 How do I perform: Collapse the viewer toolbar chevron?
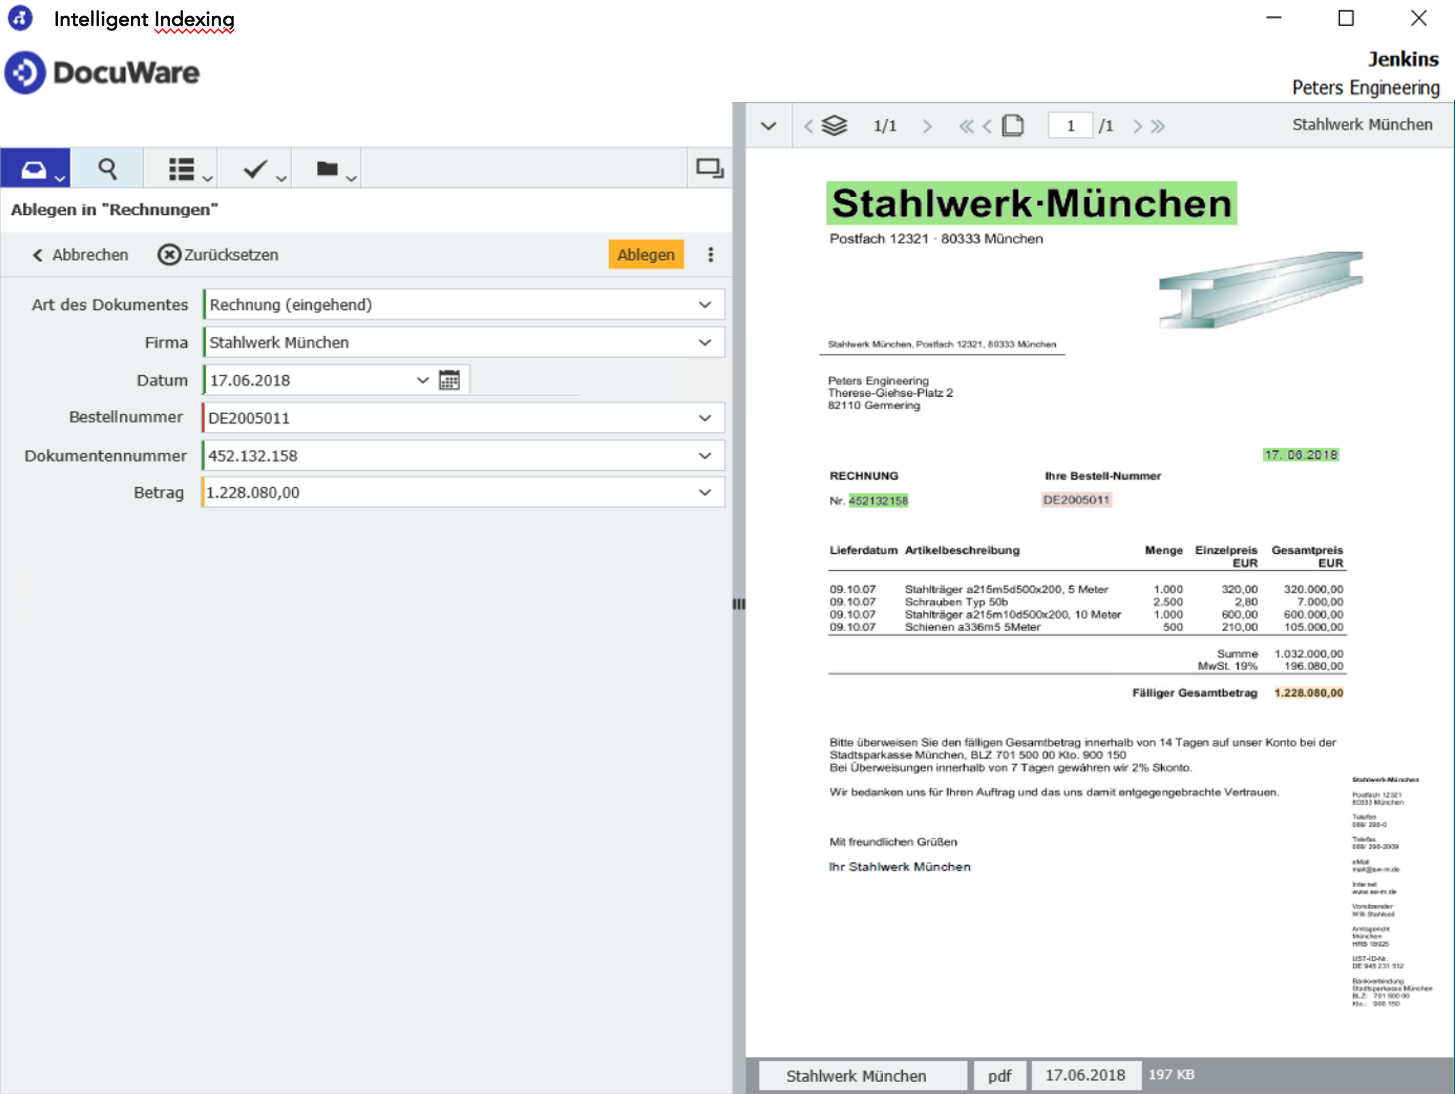(768, 126)
